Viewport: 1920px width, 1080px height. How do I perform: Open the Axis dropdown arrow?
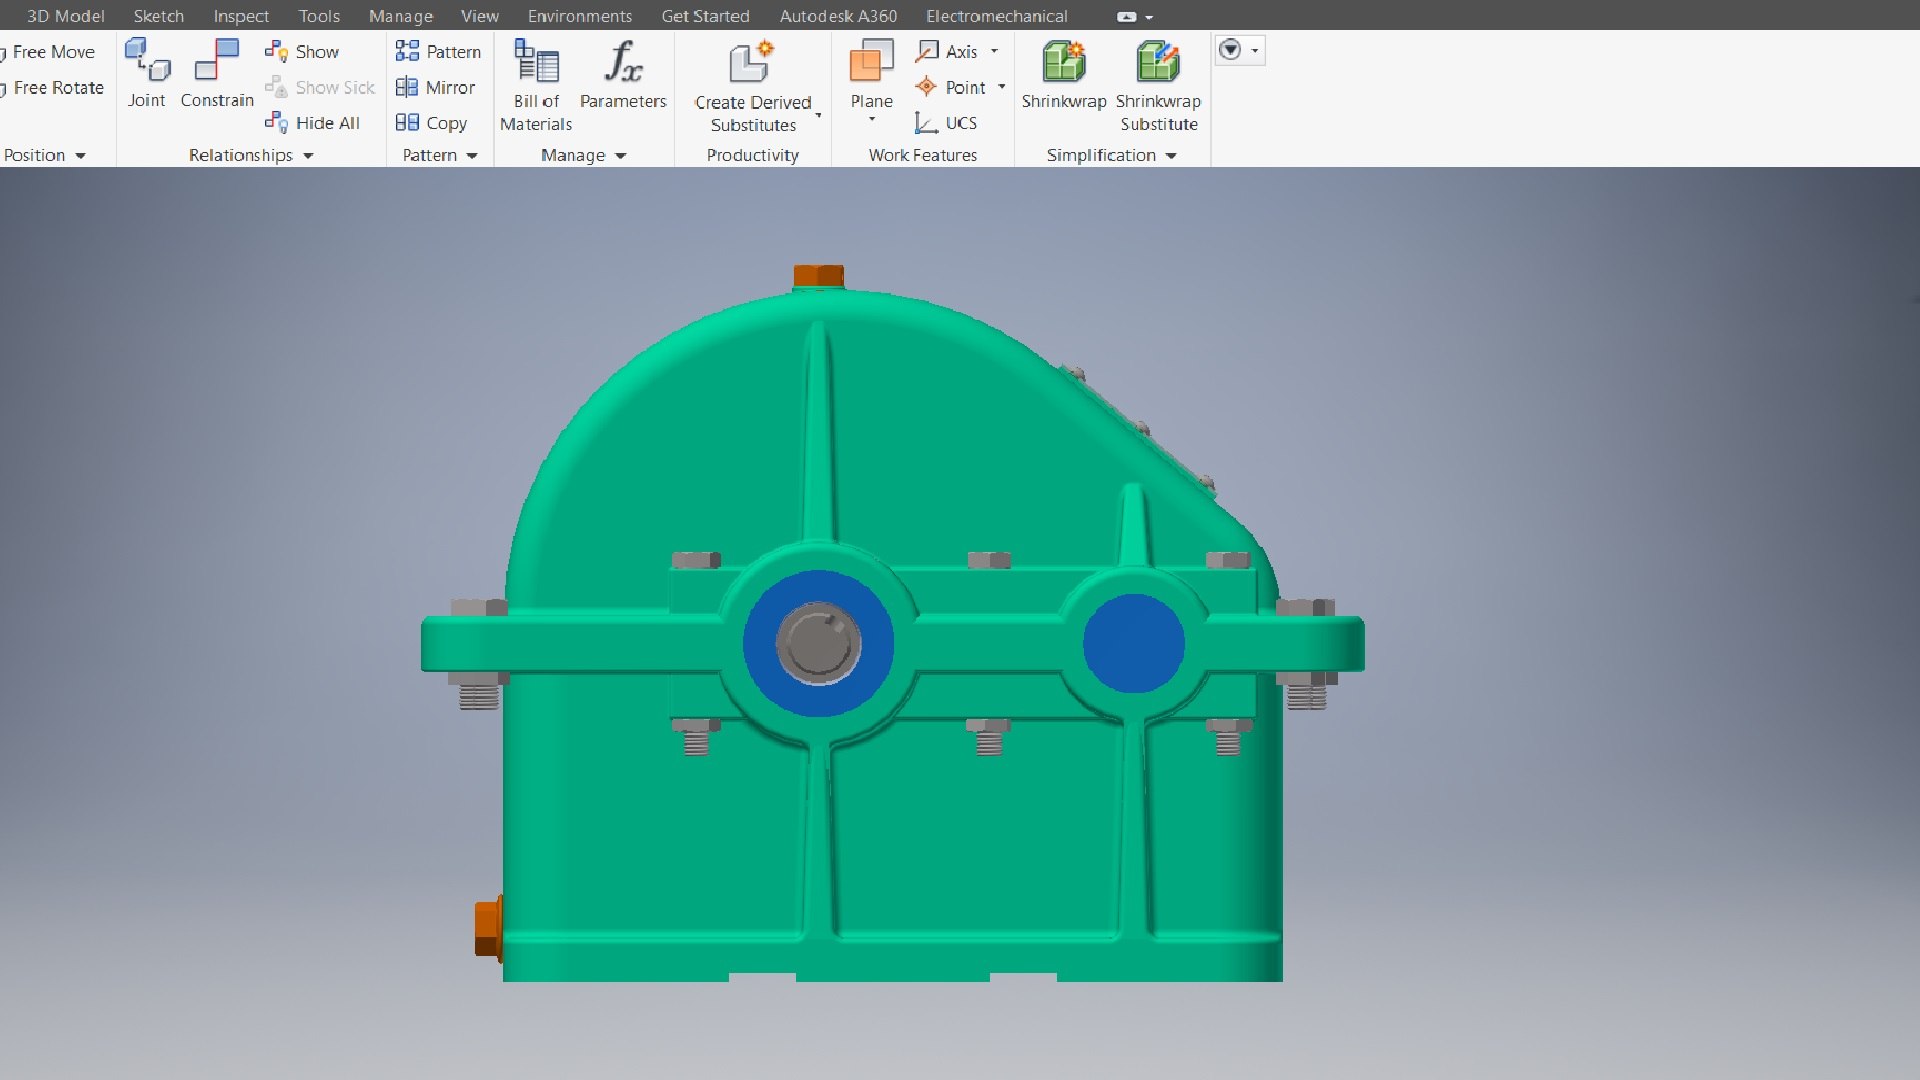(x=994, y=51)
